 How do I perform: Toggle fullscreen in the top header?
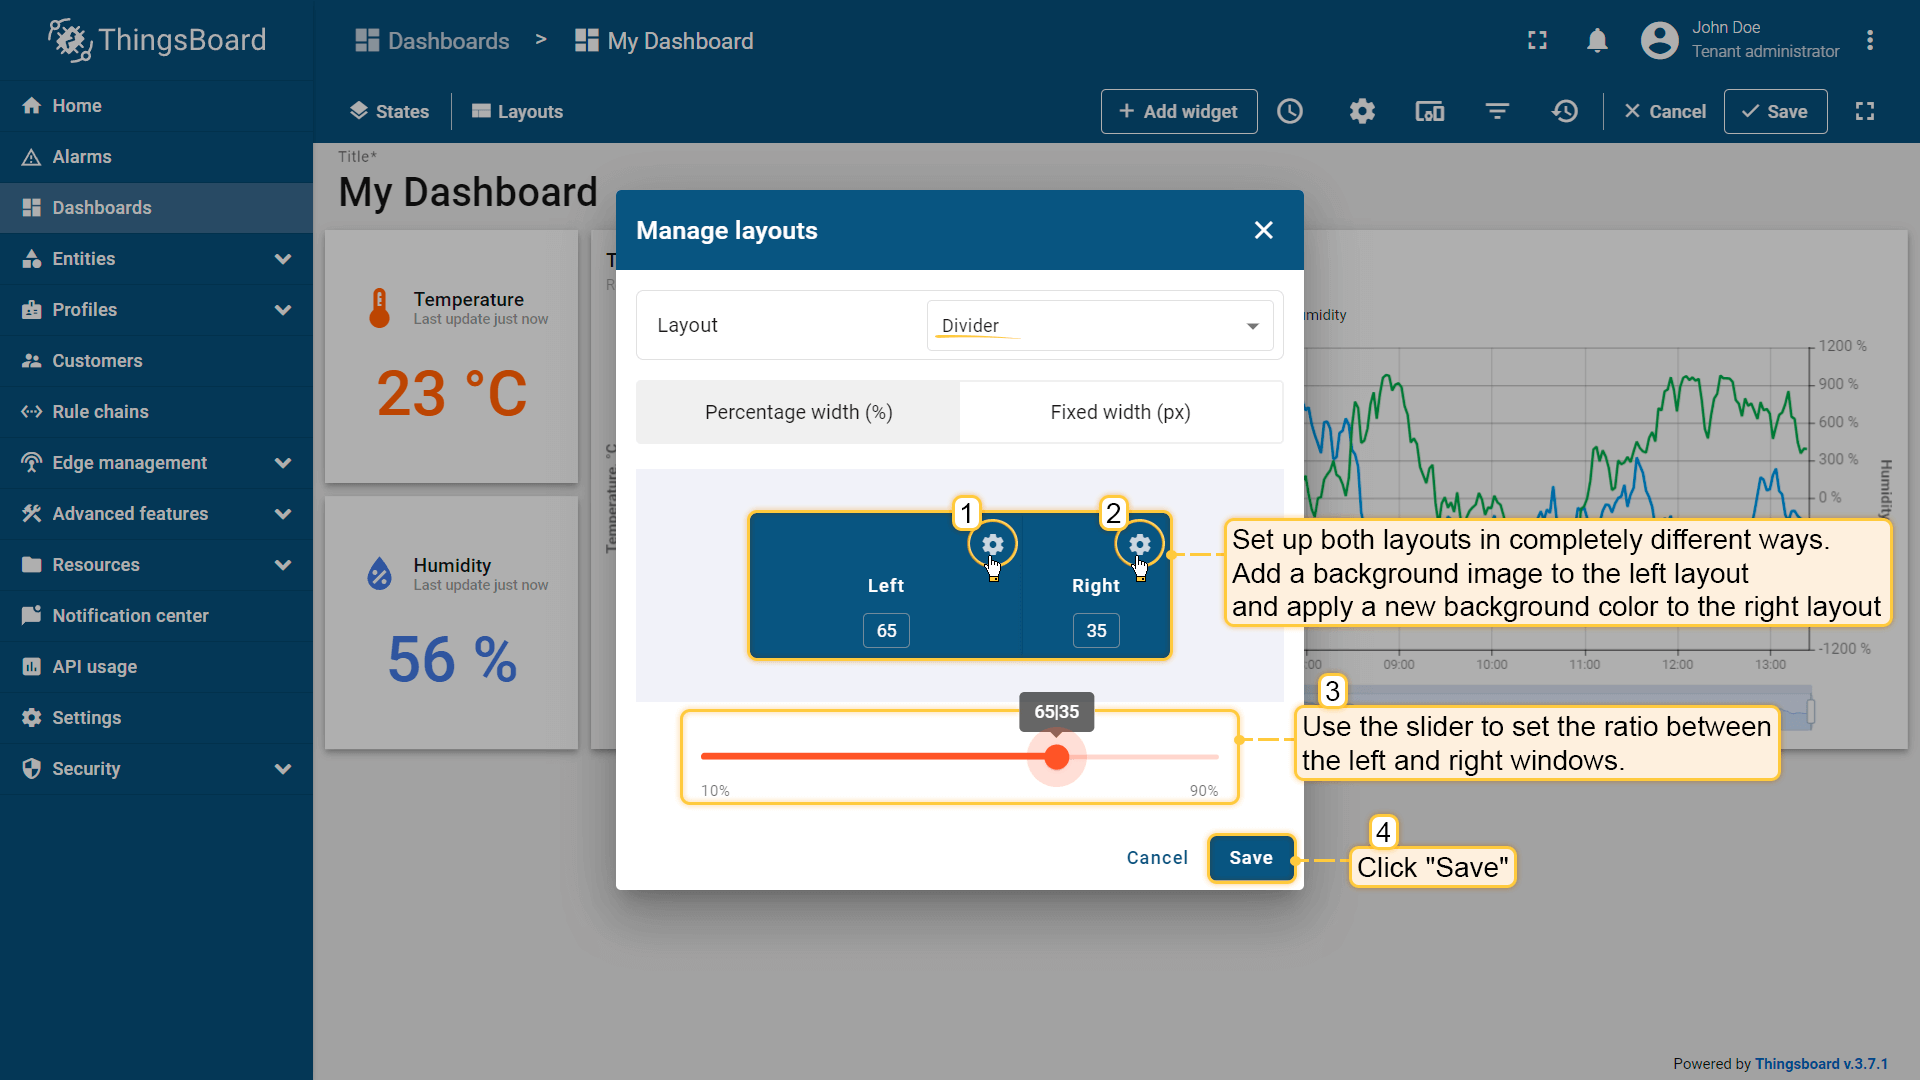[1537, 41]
